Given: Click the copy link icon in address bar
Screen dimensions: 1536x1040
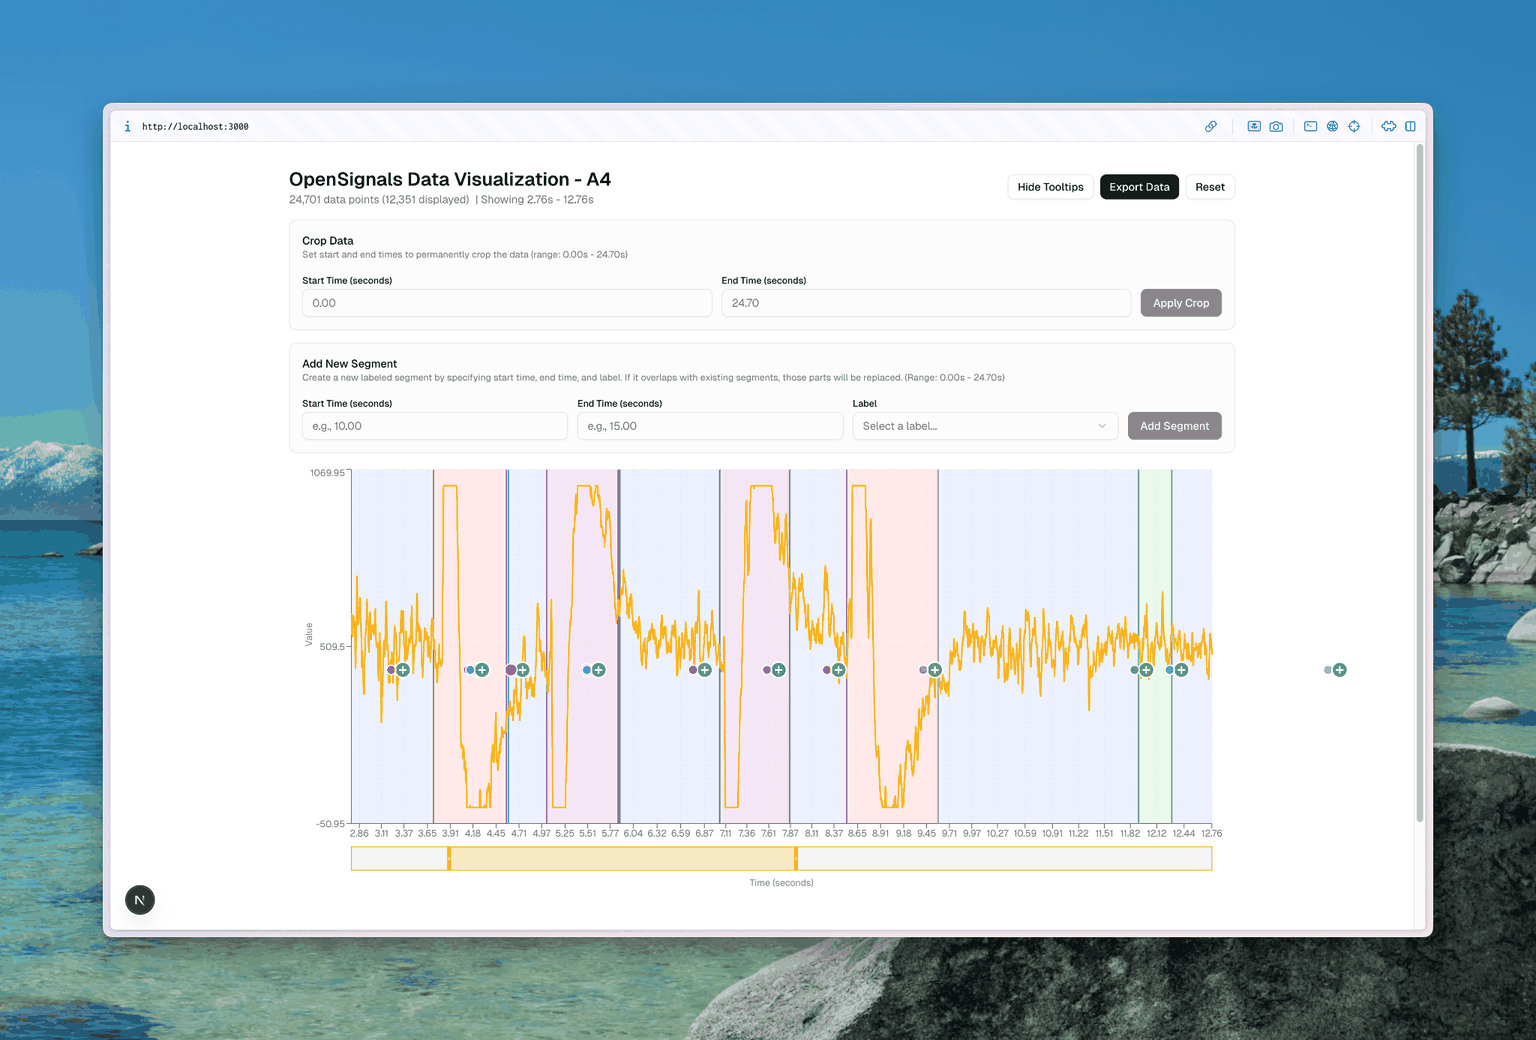Looking at the screenshot, I should pyautogui.click(x=1211, y=127).
